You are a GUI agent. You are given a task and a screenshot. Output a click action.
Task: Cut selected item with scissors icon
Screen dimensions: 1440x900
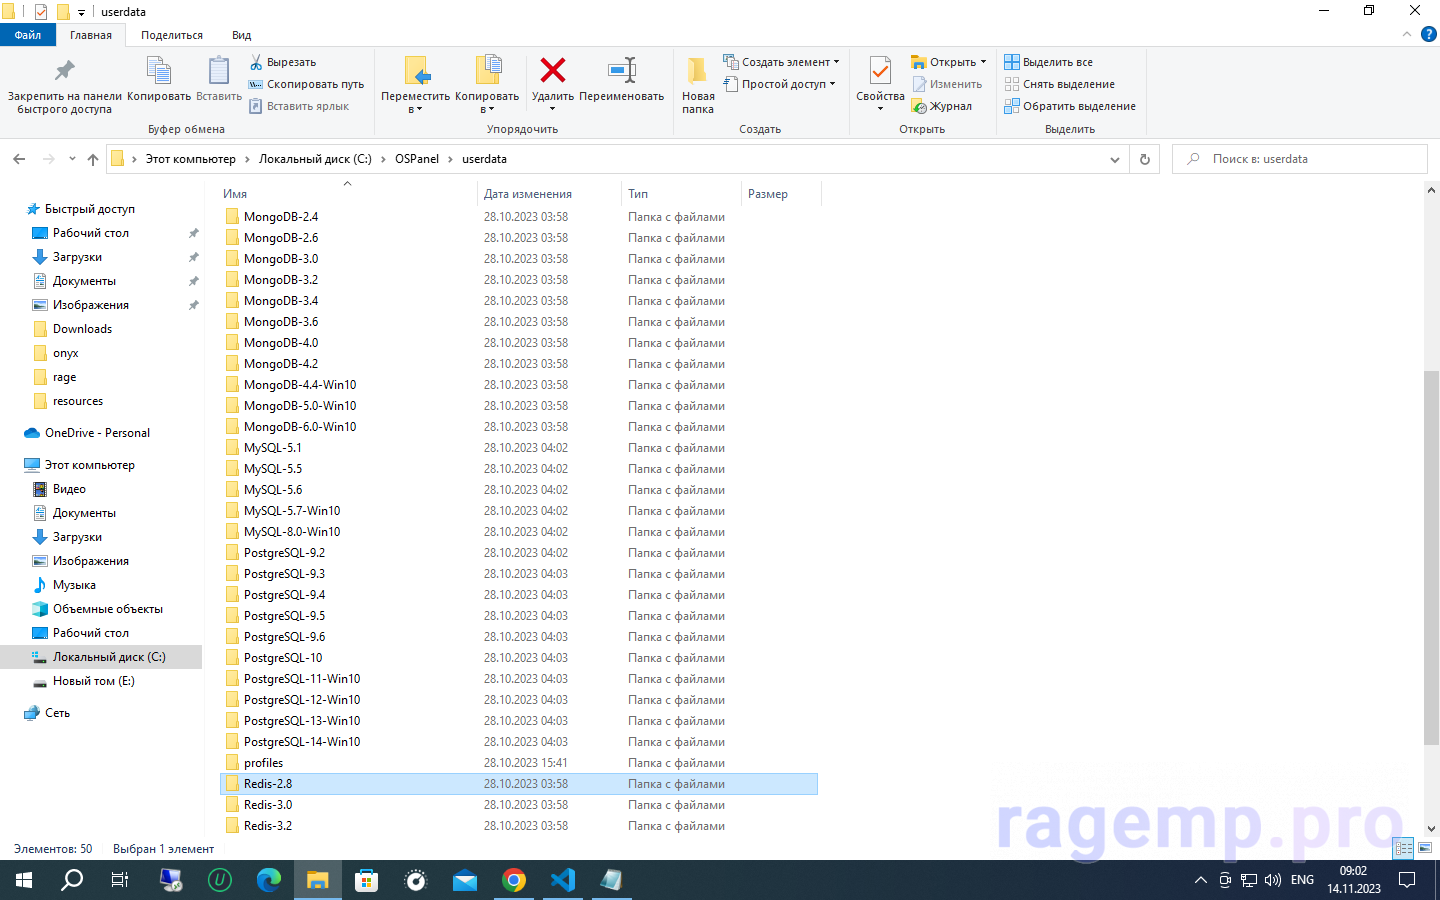pos(283,62)
